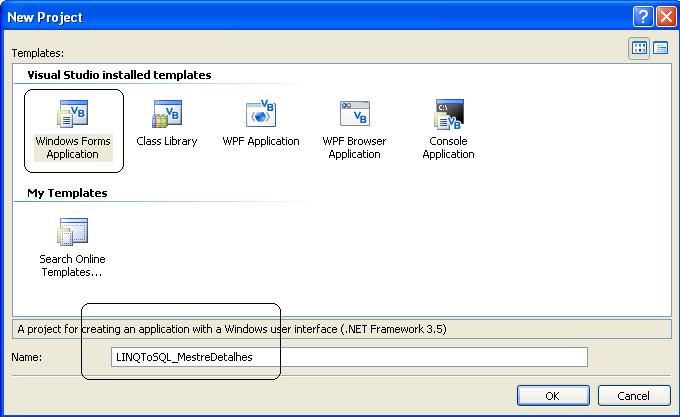Click the 'Search Online Templates...' label
680x417 pixels.
click(72, 265)
